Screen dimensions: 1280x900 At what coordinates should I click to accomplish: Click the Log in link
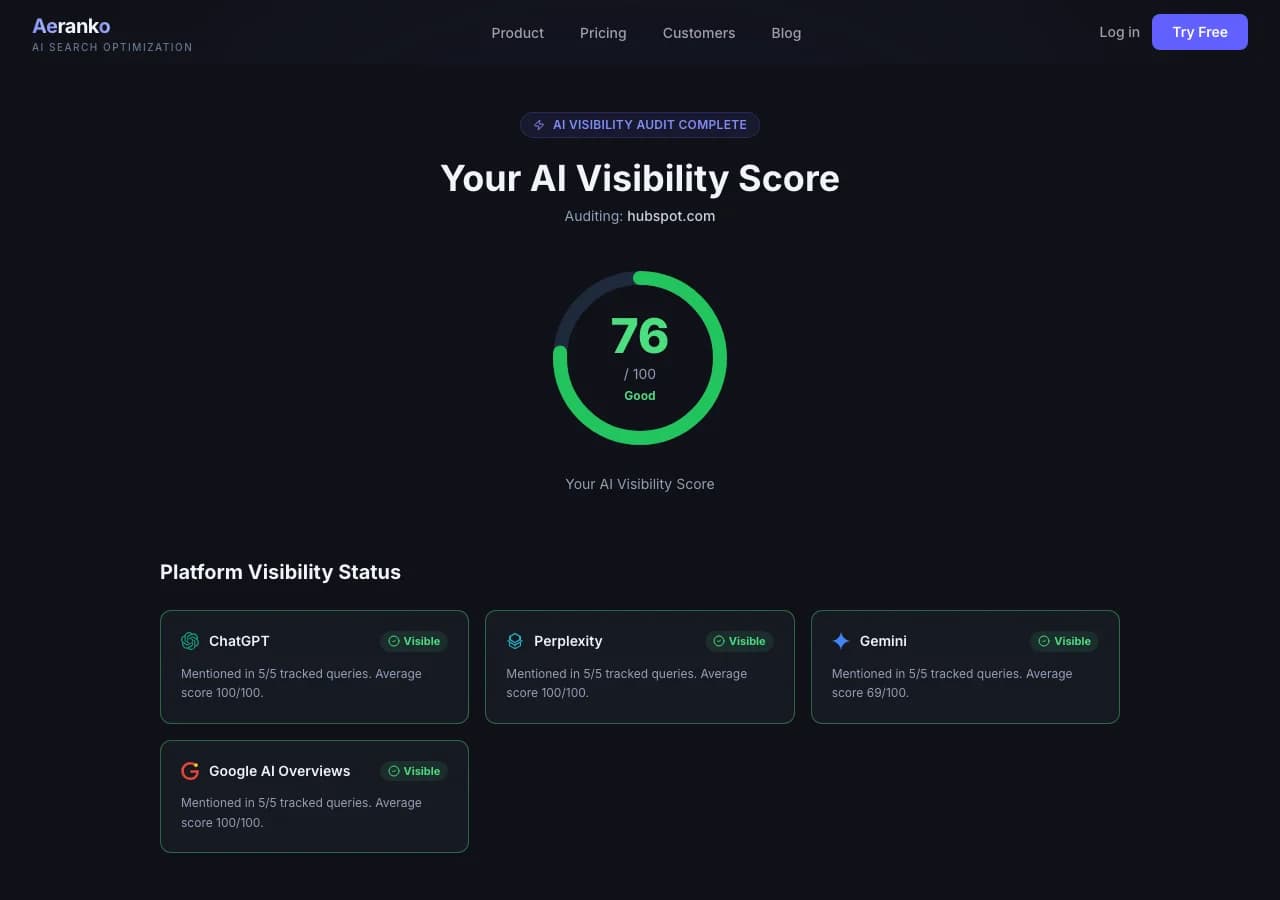[x=1119, y=32]
